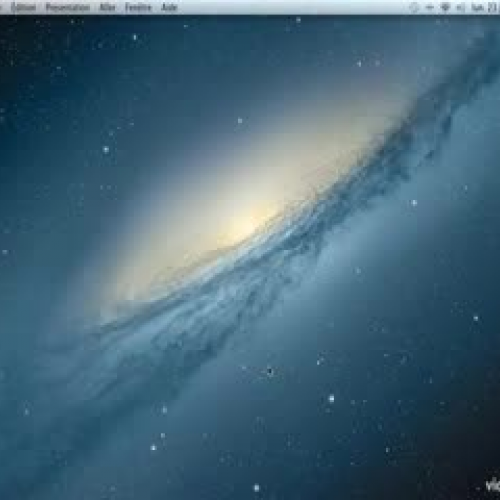Open the Fenêtre menu
Image resolution: width=500 pixels, height=500 pixels.
(x=138, y=7)
